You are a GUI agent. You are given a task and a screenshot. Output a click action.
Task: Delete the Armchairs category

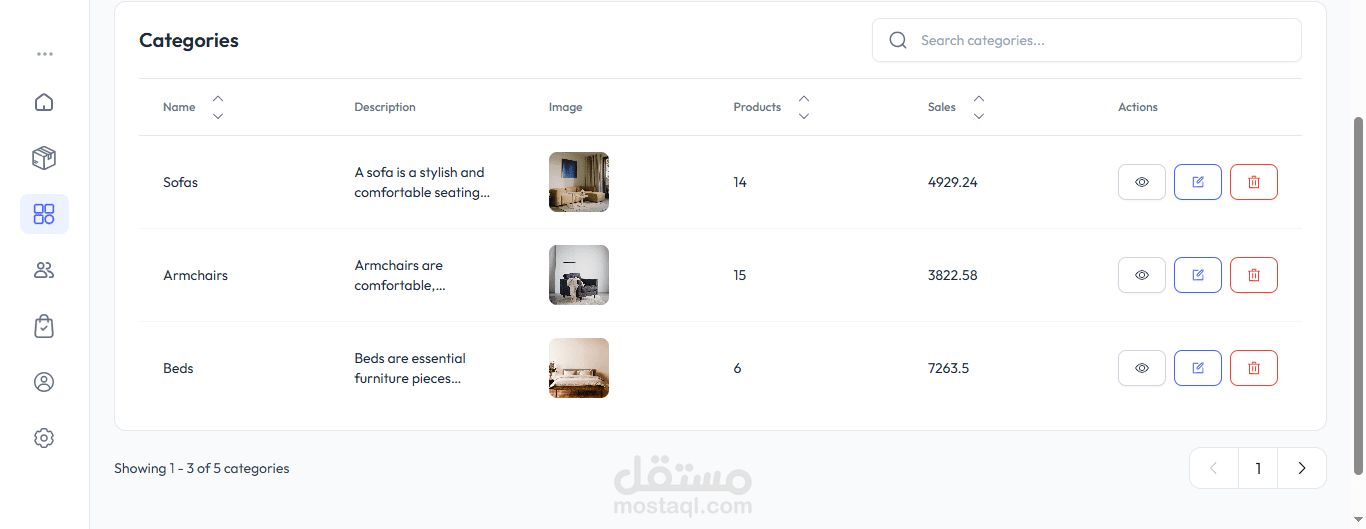pyautogui.click(x=1254, y=275)
